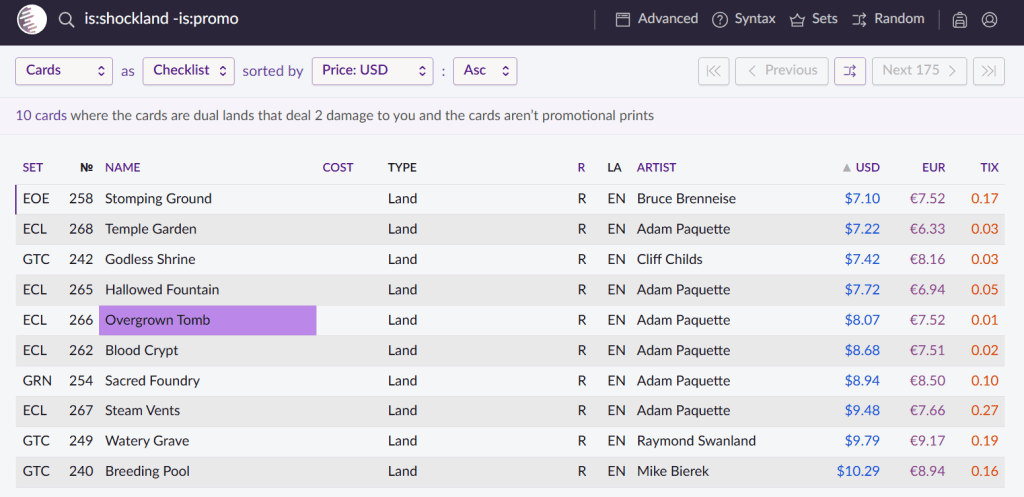1024x497 pixels.
Task: Browse Sets from the header
Action: 814,19
